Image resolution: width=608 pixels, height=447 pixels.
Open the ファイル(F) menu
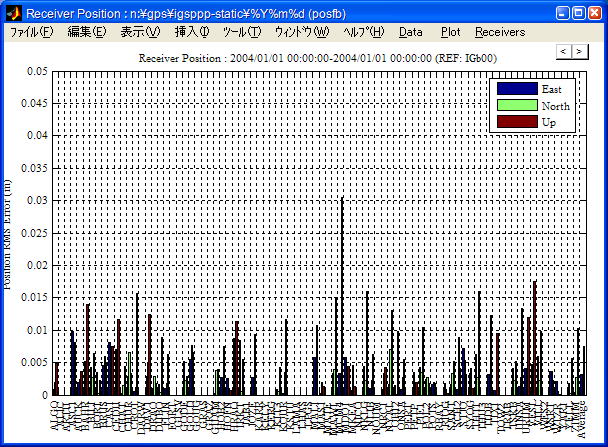[x=32, y=32]
